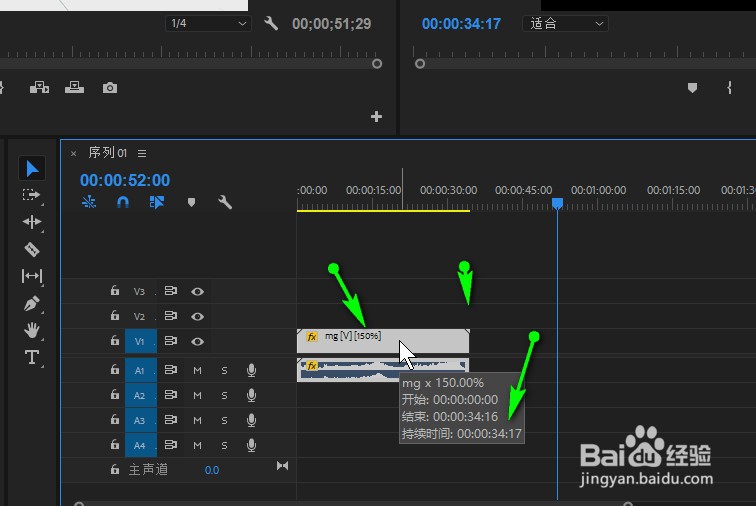
Task: Open 序列 01 panel menu
Action: pyautogui.click(x=142, y=153)
